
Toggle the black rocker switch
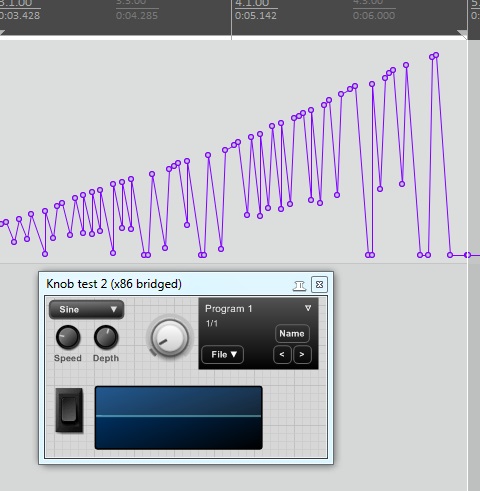[x=69, y=410]
